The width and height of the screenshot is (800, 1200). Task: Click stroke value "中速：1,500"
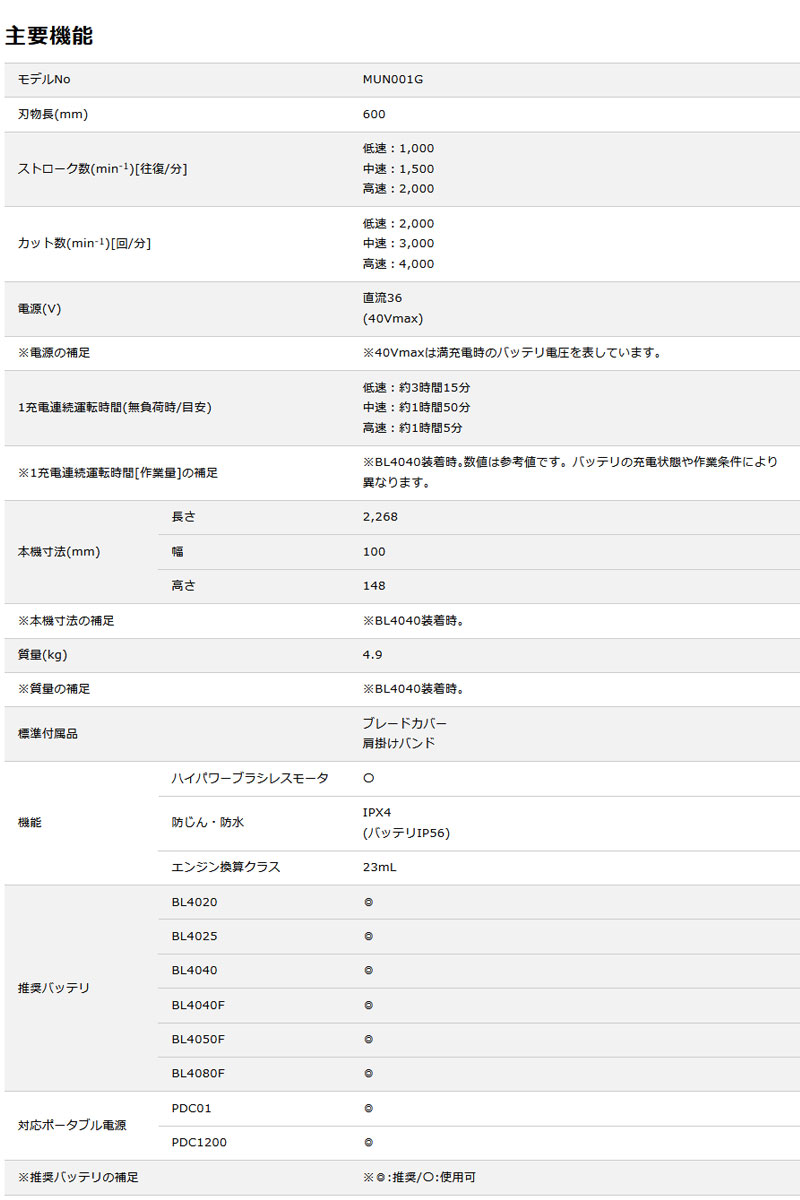pos(399,168)
